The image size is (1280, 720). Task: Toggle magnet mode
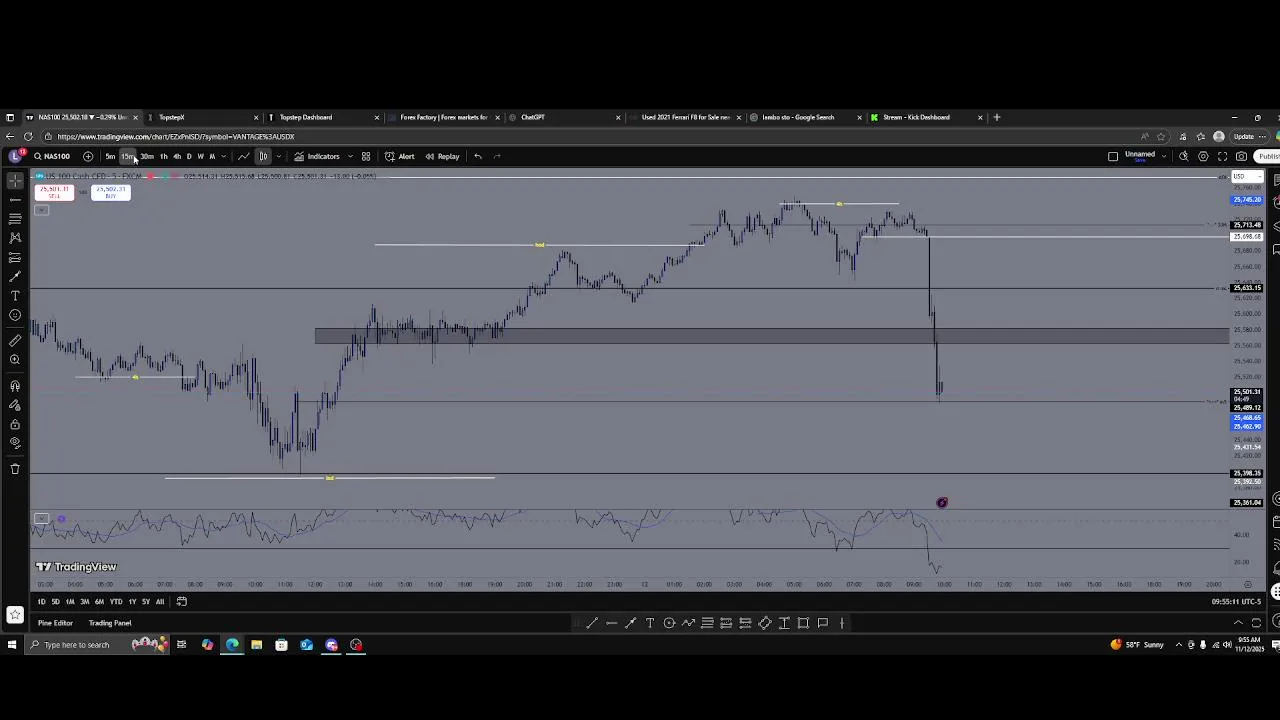[15, 386]
